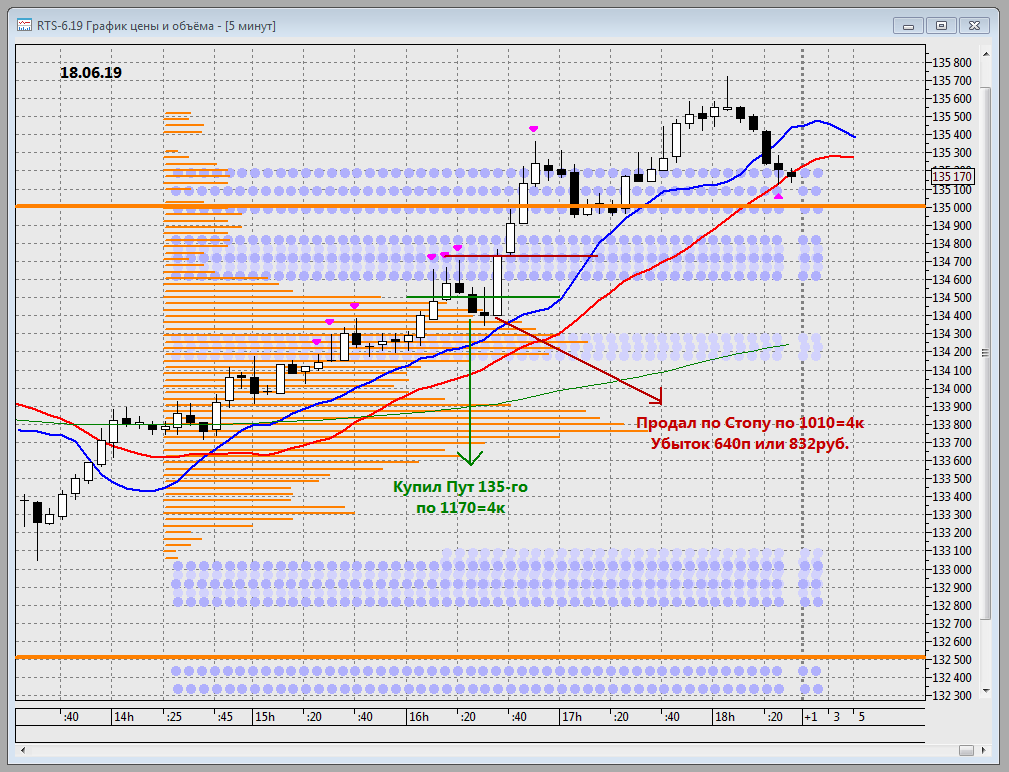
Task: Click the magenta up-triangle below 135 100
Action: pos(779,196)
